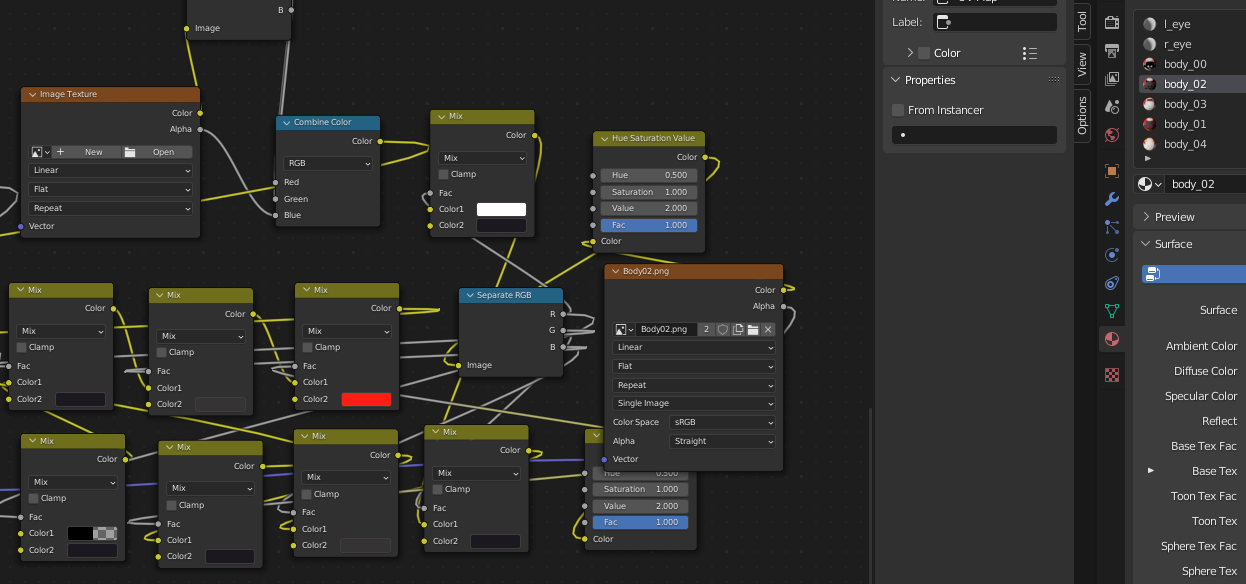Toggle Clamp on Mix node with checkerboard Color1

(34, 498)
